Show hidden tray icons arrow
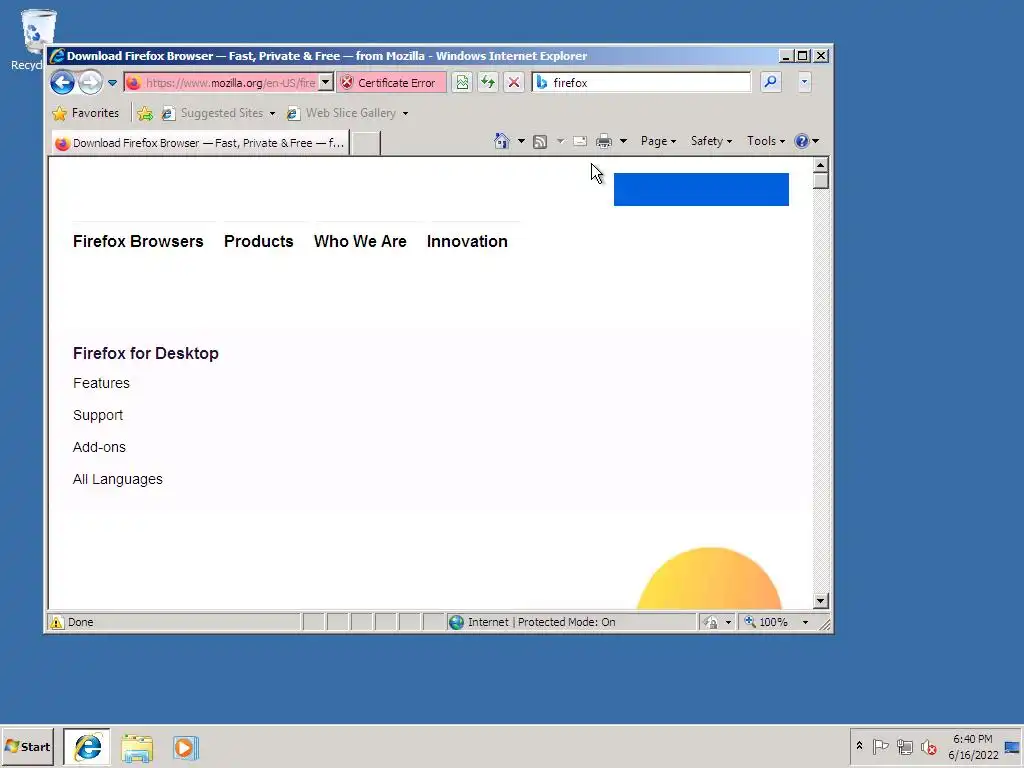 pos(859,746)
